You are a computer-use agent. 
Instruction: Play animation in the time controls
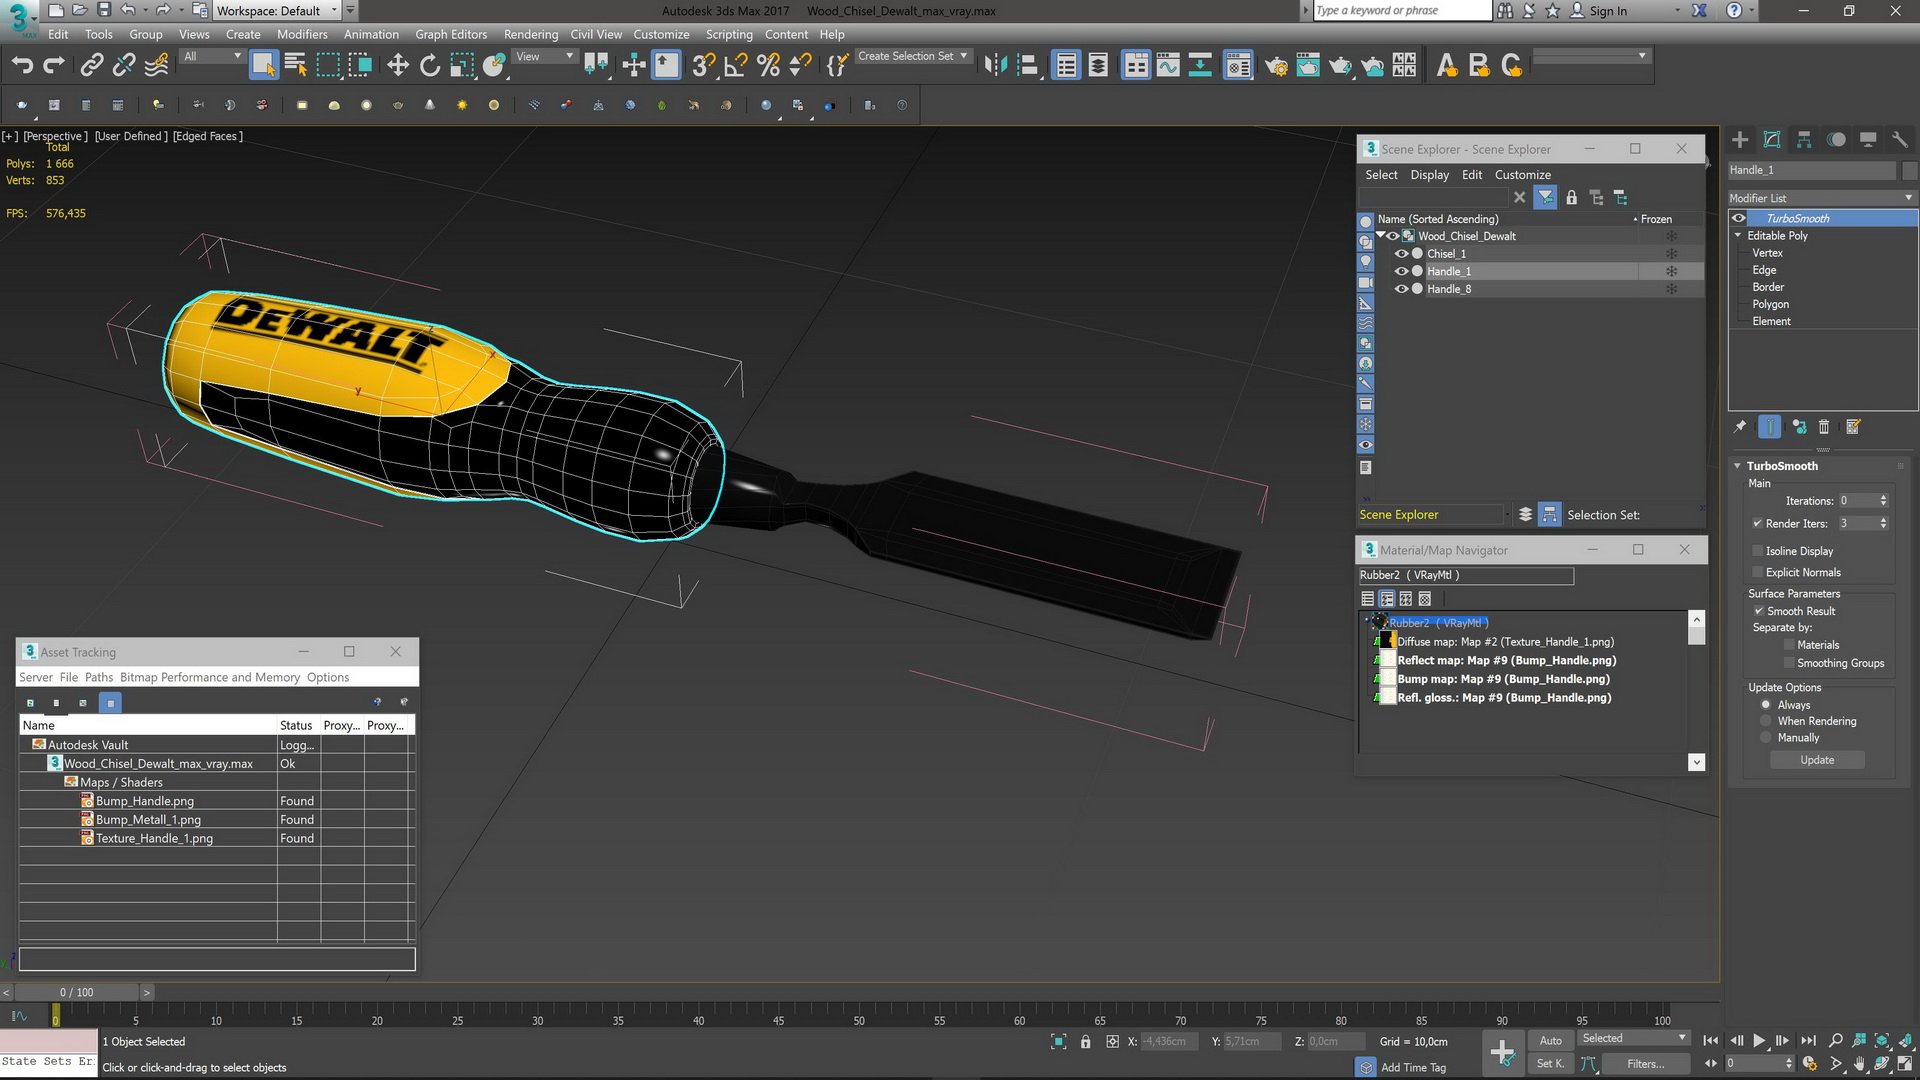1759,1041
